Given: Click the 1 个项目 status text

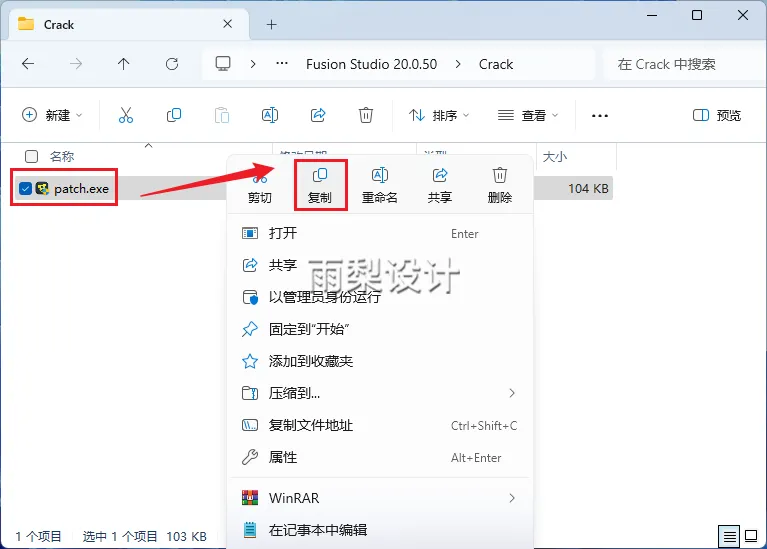Looking at the screenshot, I should click(x=38, y=537).
